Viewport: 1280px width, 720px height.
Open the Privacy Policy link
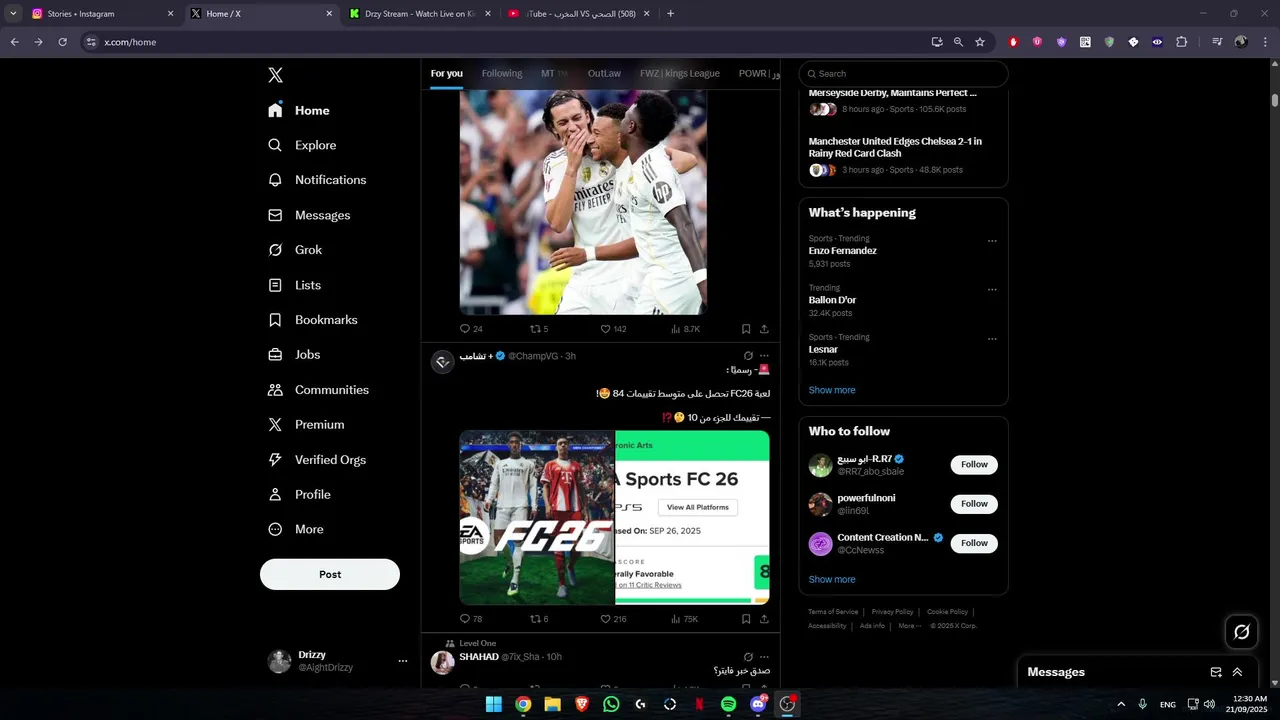click(892, 612)
